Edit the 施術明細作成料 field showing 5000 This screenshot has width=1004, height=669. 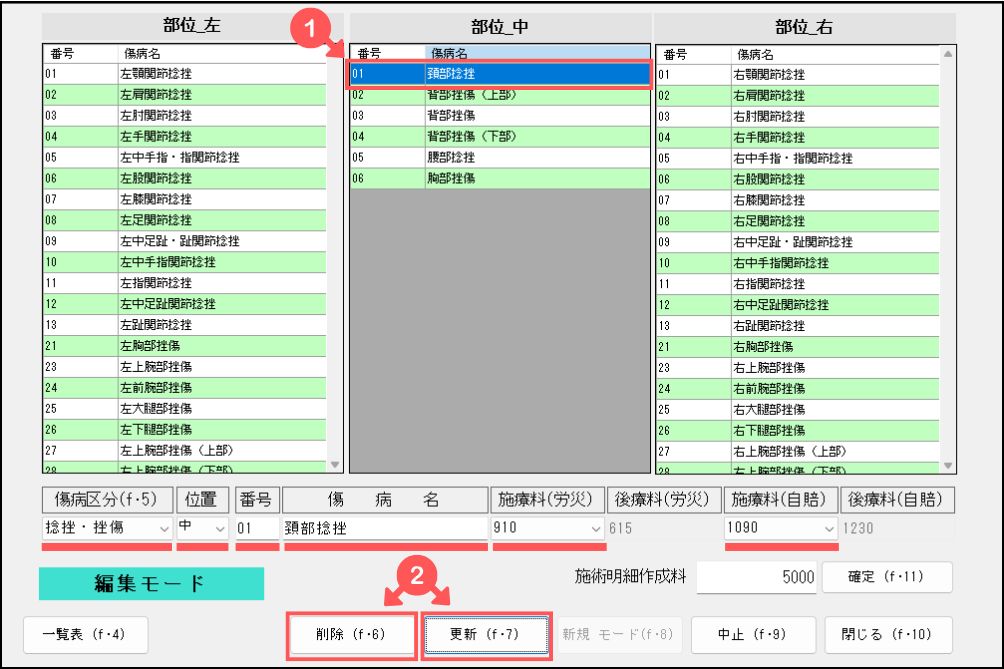click(x=756, y=577)
